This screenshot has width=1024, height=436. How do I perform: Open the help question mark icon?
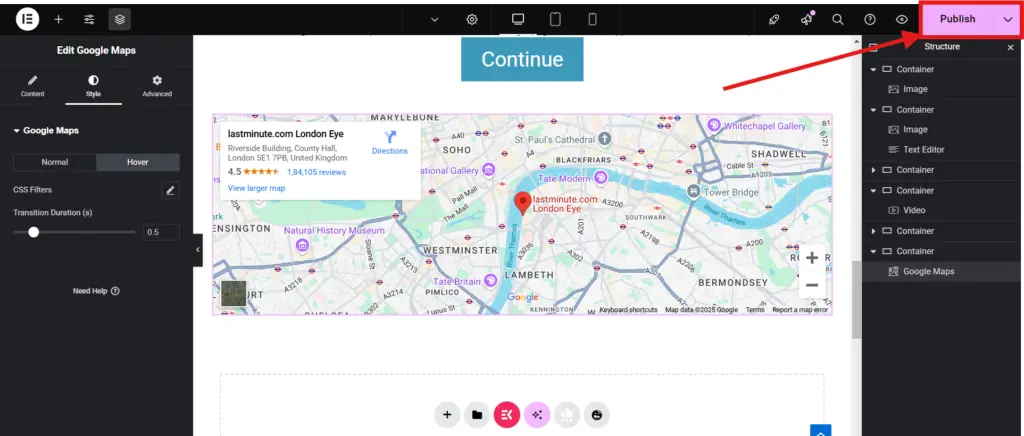(870, 20)
